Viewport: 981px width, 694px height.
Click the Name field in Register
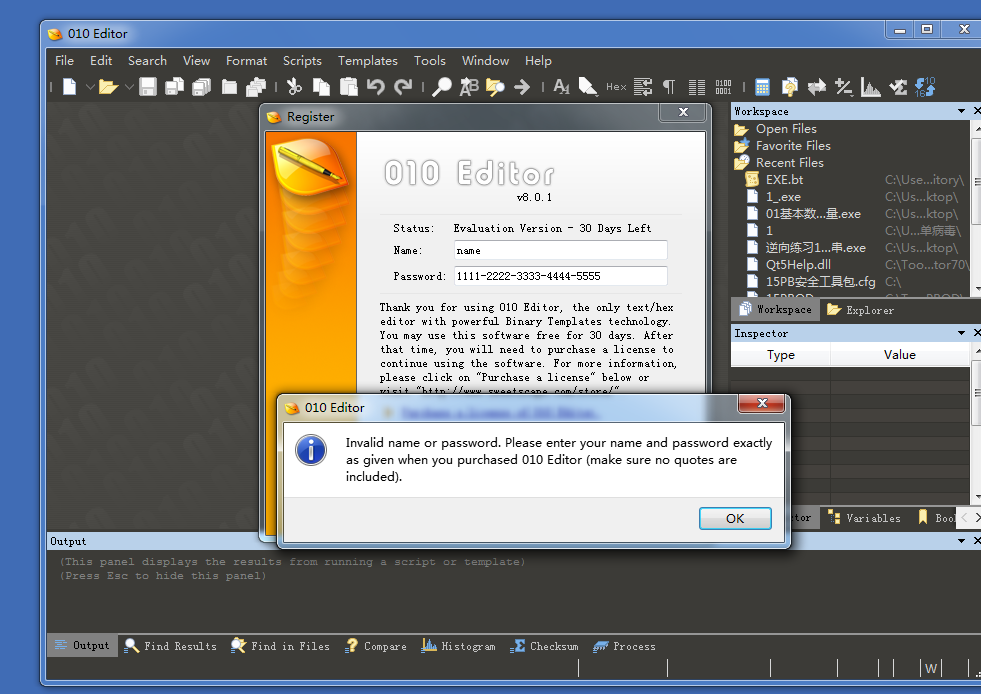(x=561, y=250)
